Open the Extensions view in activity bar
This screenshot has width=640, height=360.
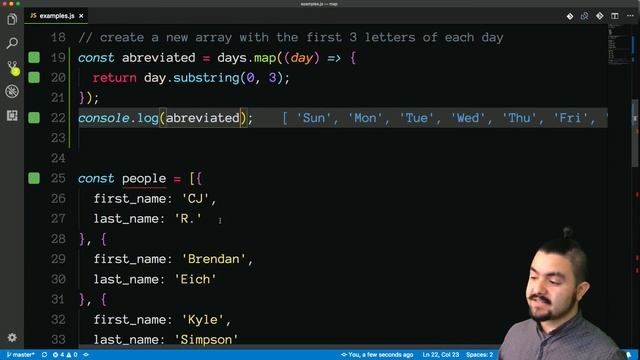[x=12, y=116]
